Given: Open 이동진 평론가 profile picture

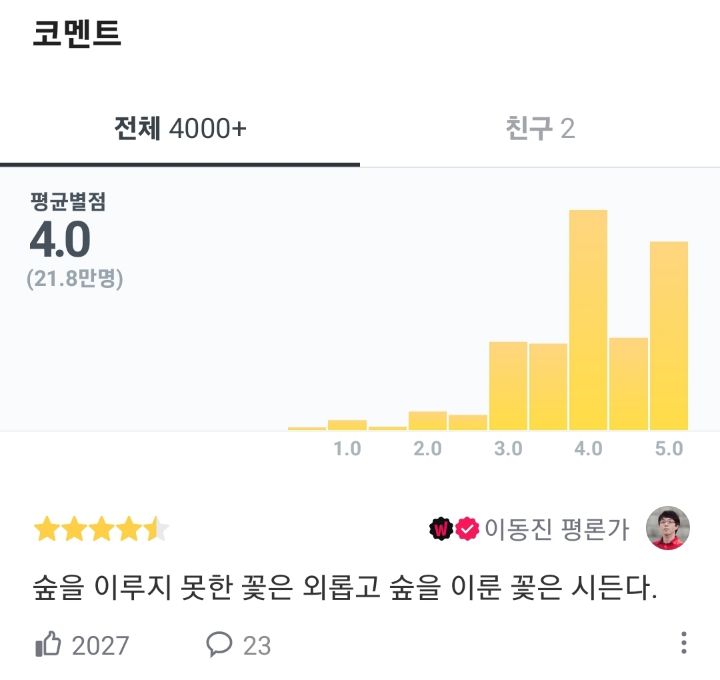Looking at the screenshot, I should 668,528.
